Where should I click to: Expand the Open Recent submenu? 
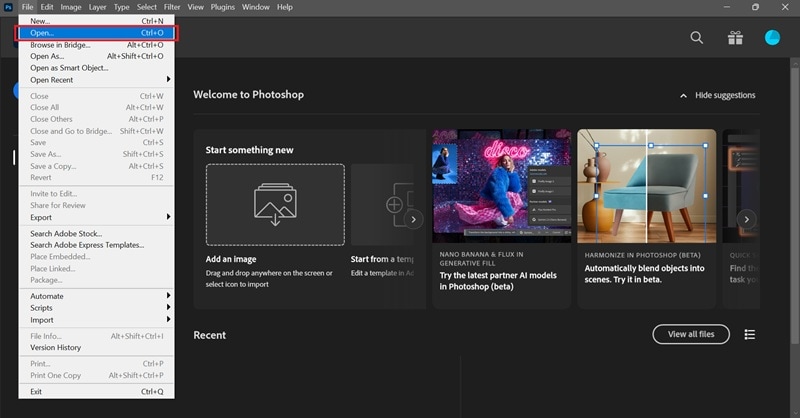(168, 79)
